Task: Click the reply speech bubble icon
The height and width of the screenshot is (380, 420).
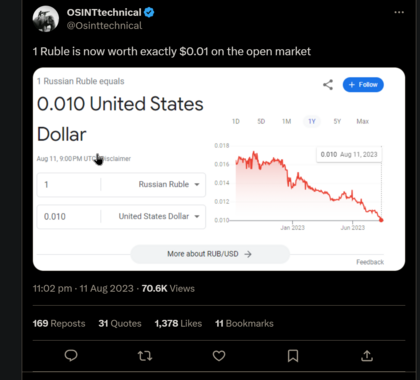Action: point(71,356)
